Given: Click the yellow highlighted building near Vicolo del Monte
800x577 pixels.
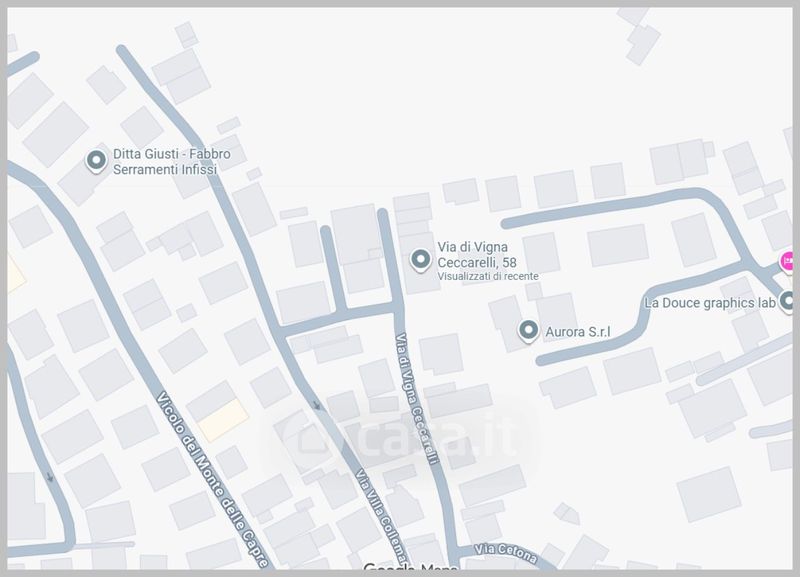Looking at the screenshot, I should coord(223,419).
